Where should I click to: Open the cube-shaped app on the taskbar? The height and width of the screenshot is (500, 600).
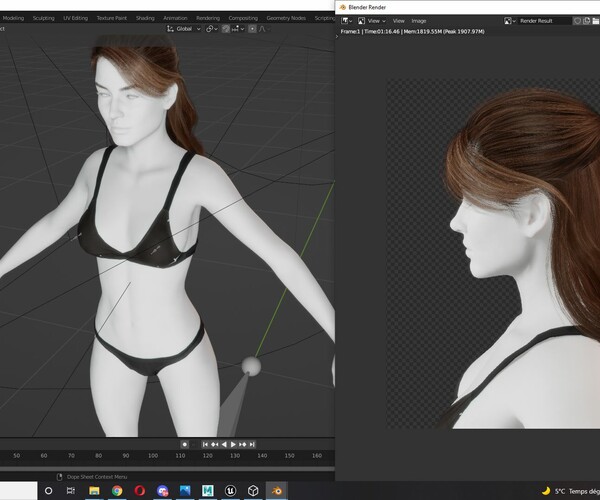(x=253, y=490)
